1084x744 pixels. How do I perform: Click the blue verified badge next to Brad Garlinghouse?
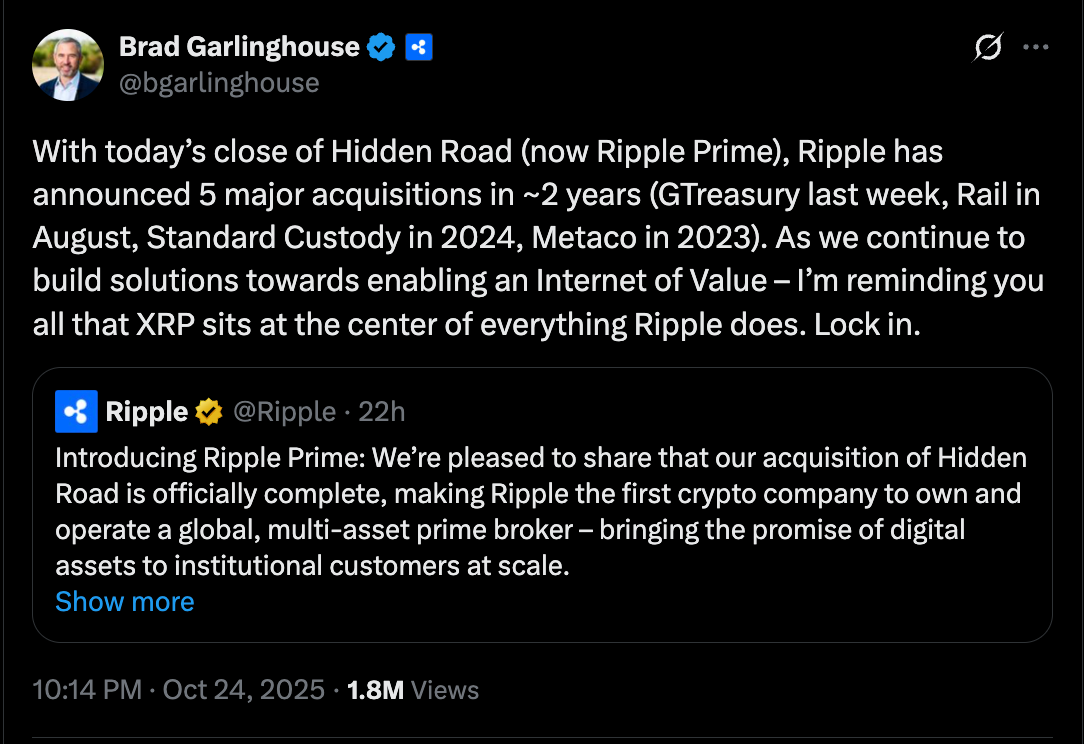coord(381,46)
